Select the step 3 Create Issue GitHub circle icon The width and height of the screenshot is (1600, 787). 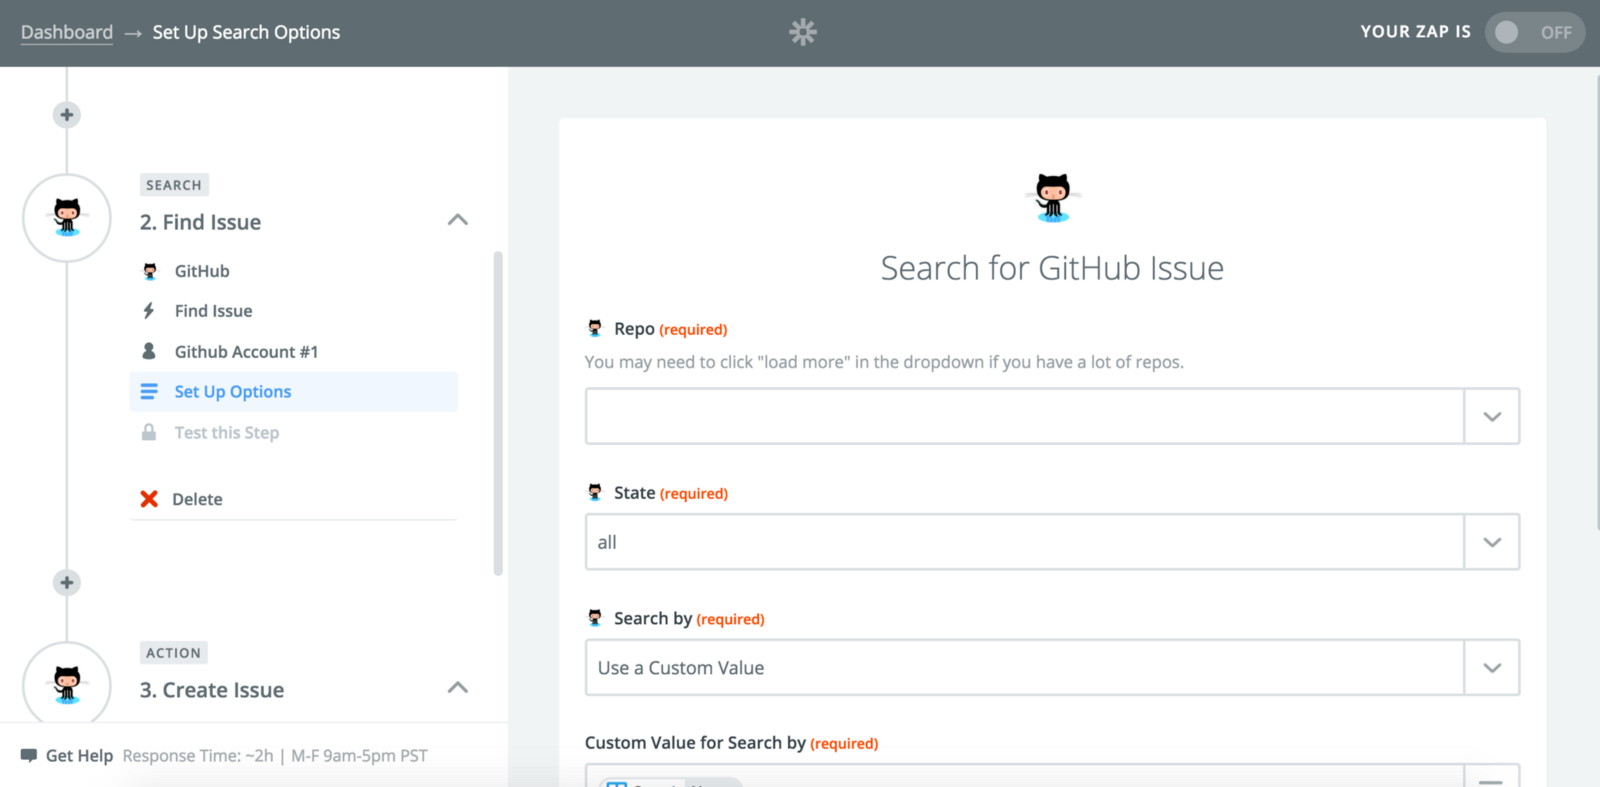(x=67, y=684)
